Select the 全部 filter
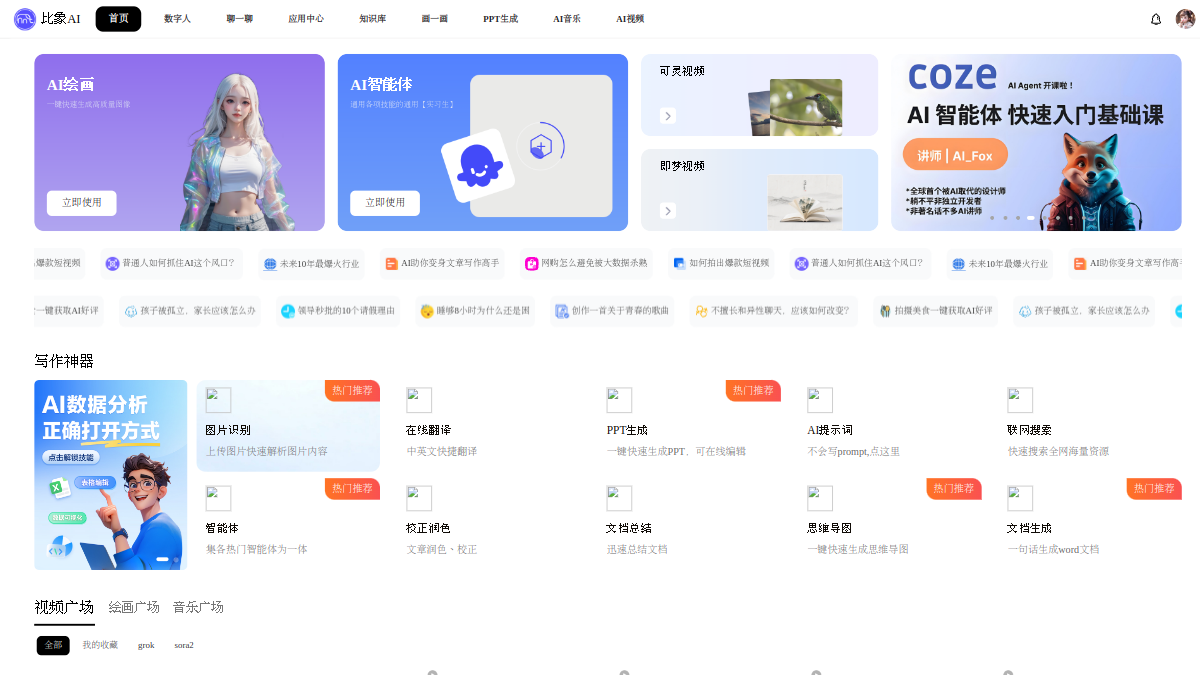 click(x=53, y=645)
